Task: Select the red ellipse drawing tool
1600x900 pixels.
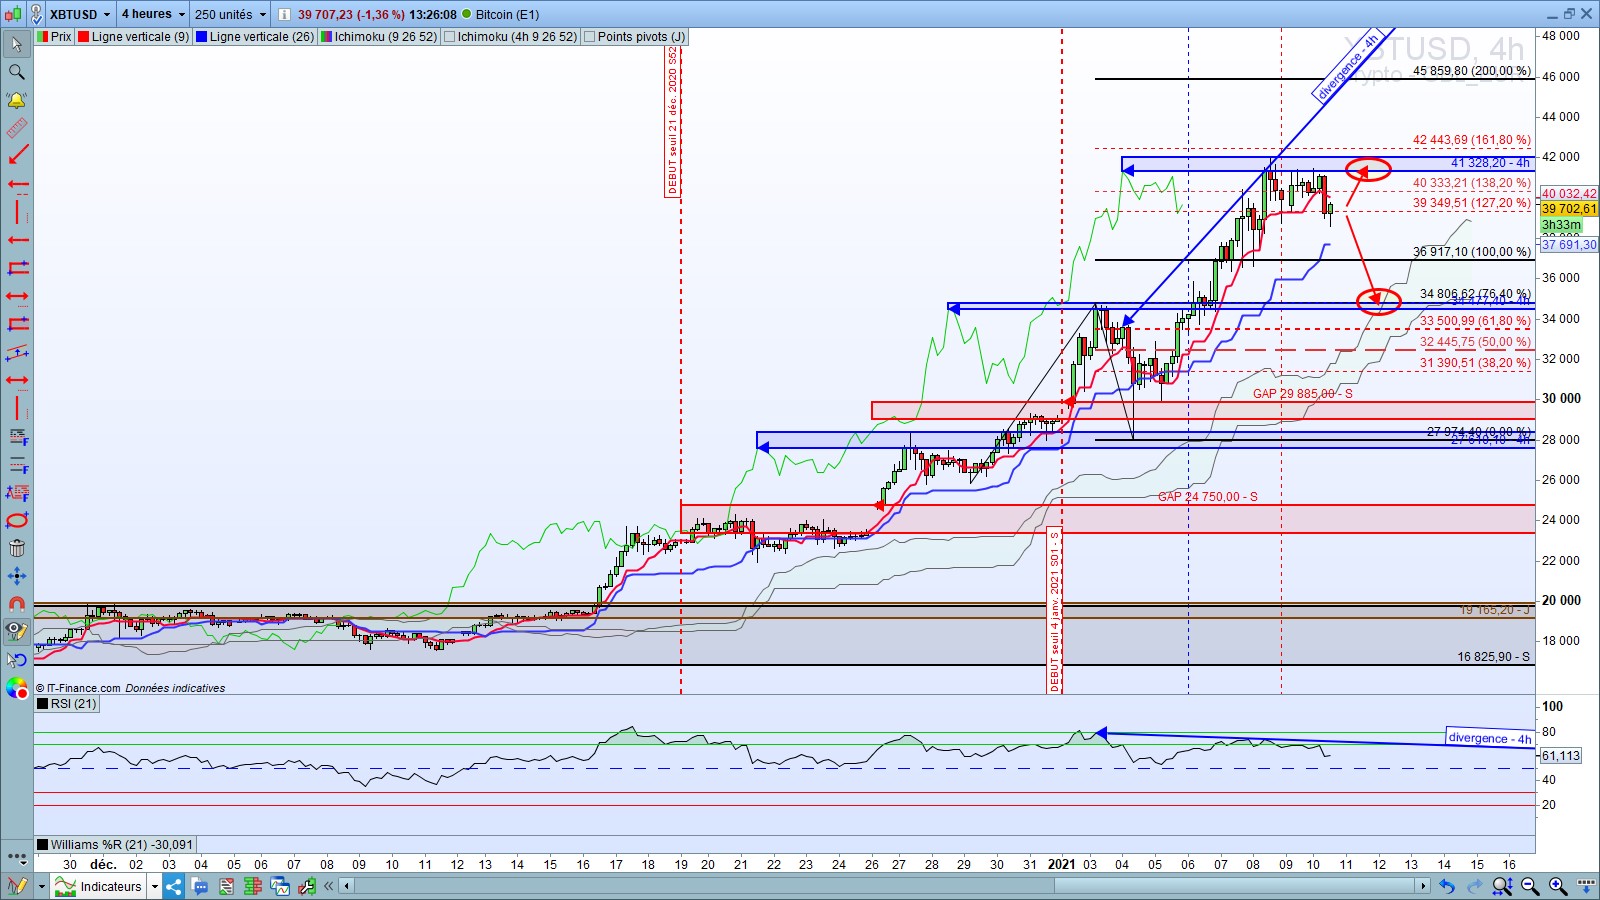Action: (17, 520)
